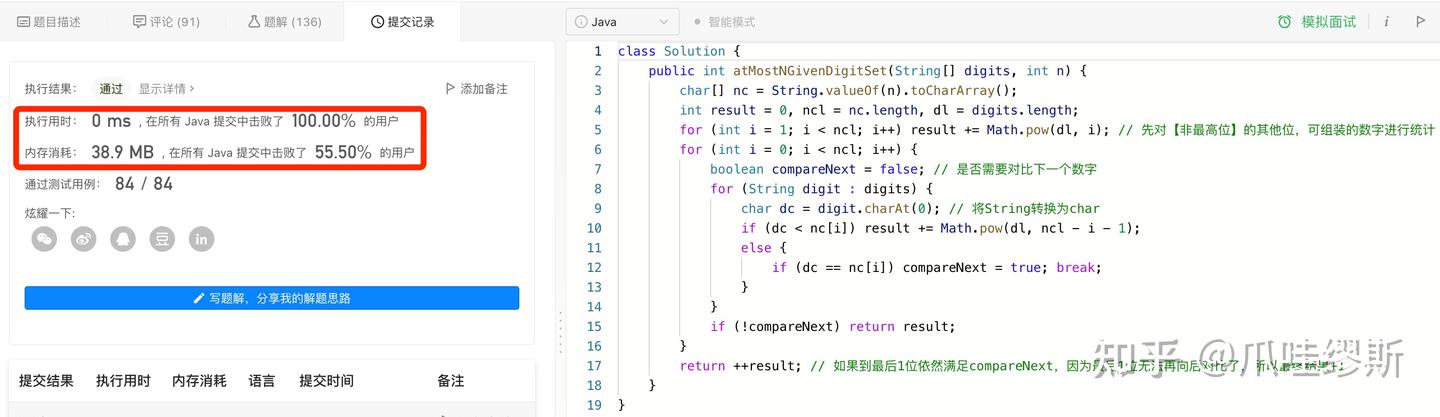The width and height of the screenshot is (1440, 417).
Task: Click the 84 / 84 test cases value
Action: [144, 184]
